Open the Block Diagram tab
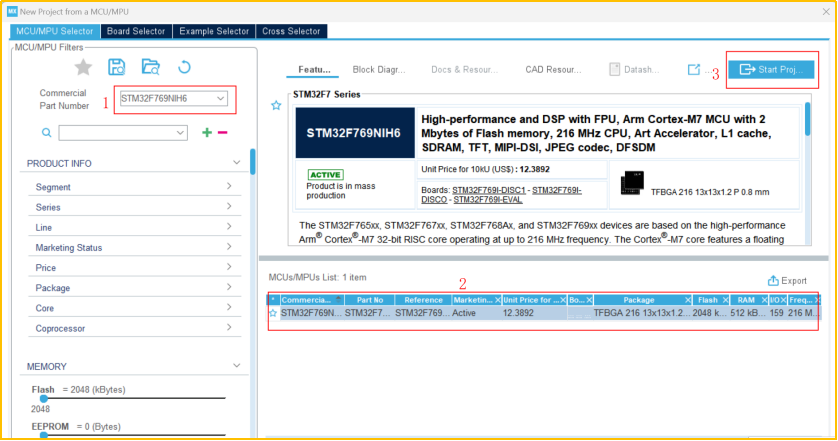Screen dimensions: 838x441 pos(379,70)
